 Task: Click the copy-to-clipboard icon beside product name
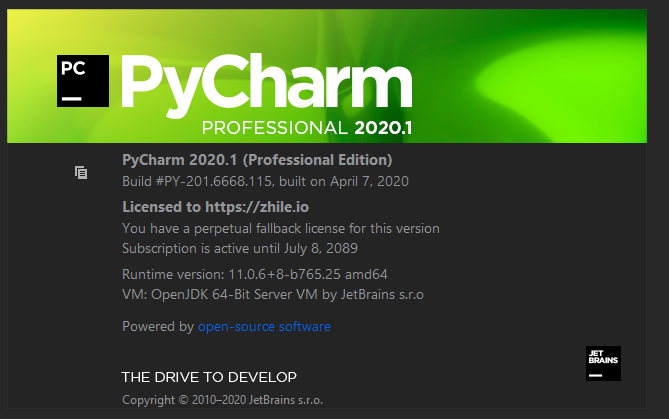click(81, 172)
